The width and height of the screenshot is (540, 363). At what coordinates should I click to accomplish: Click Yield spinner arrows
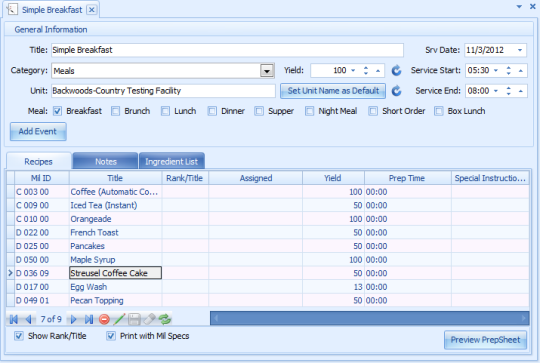(x=366, y=71)
